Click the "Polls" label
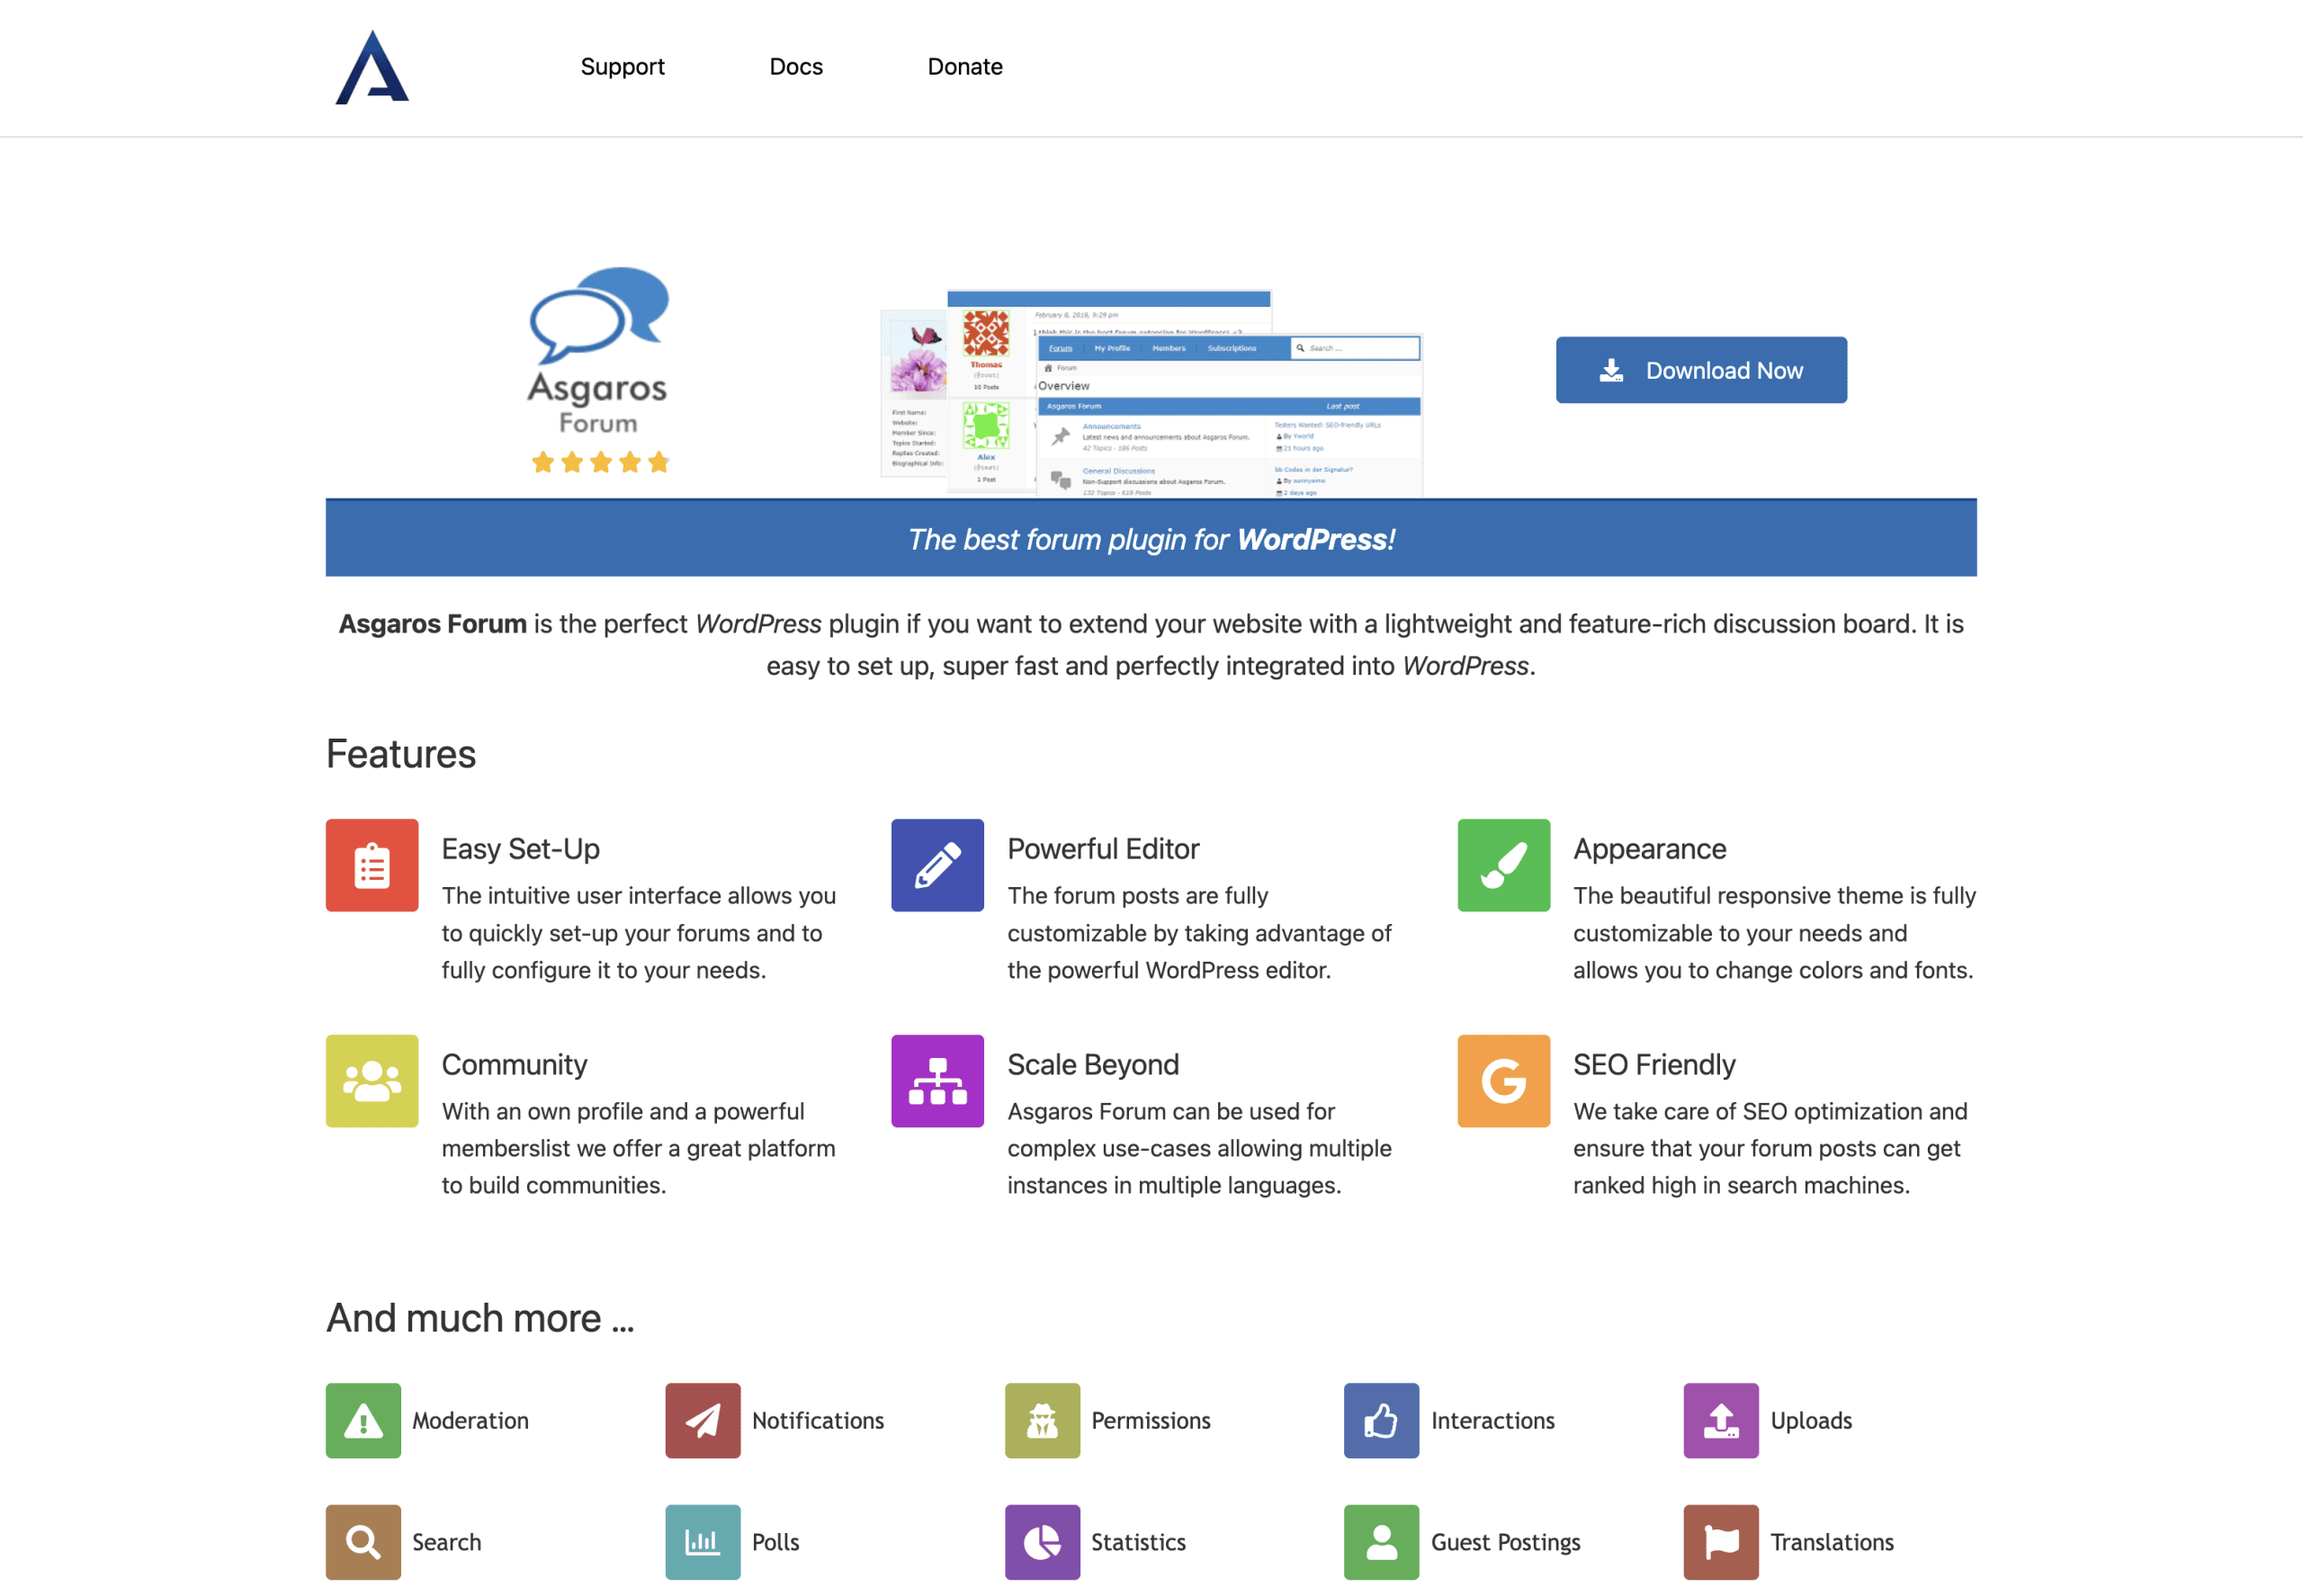The width and height of the screenshot is (2303, 1596). coord(776,1543)
